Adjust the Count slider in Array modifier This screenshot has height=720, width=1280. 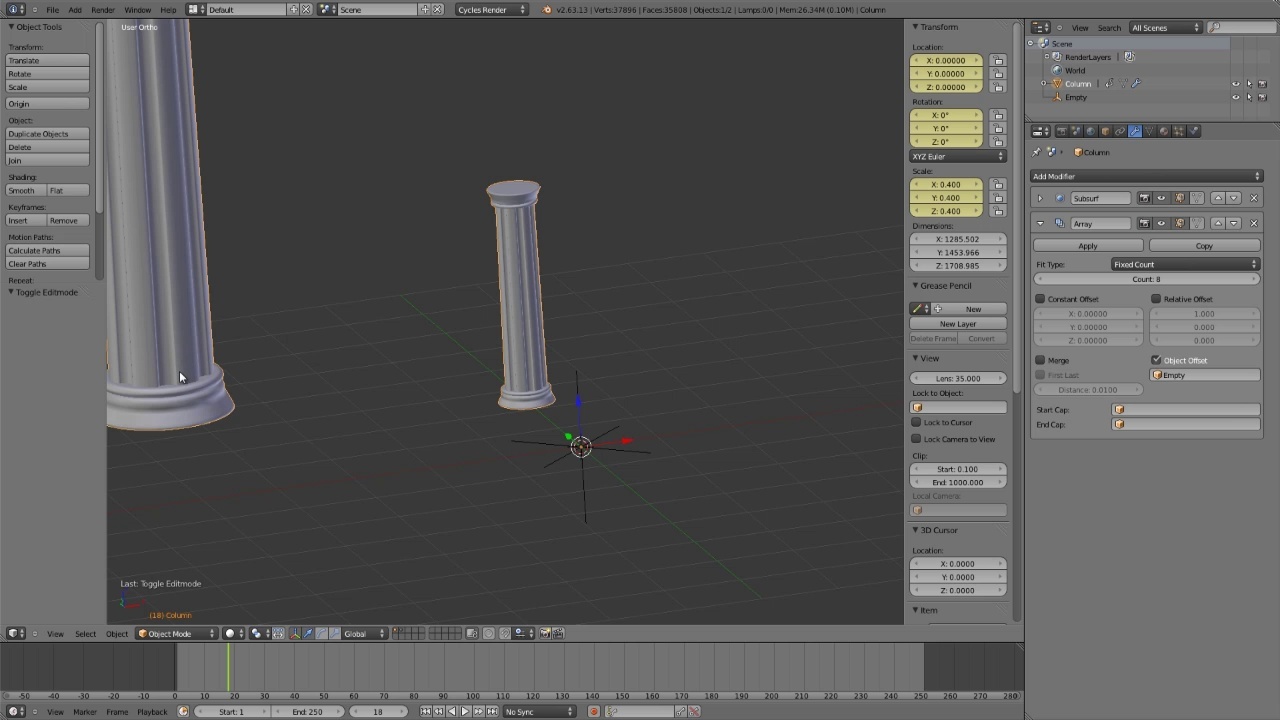(1146, 279)
